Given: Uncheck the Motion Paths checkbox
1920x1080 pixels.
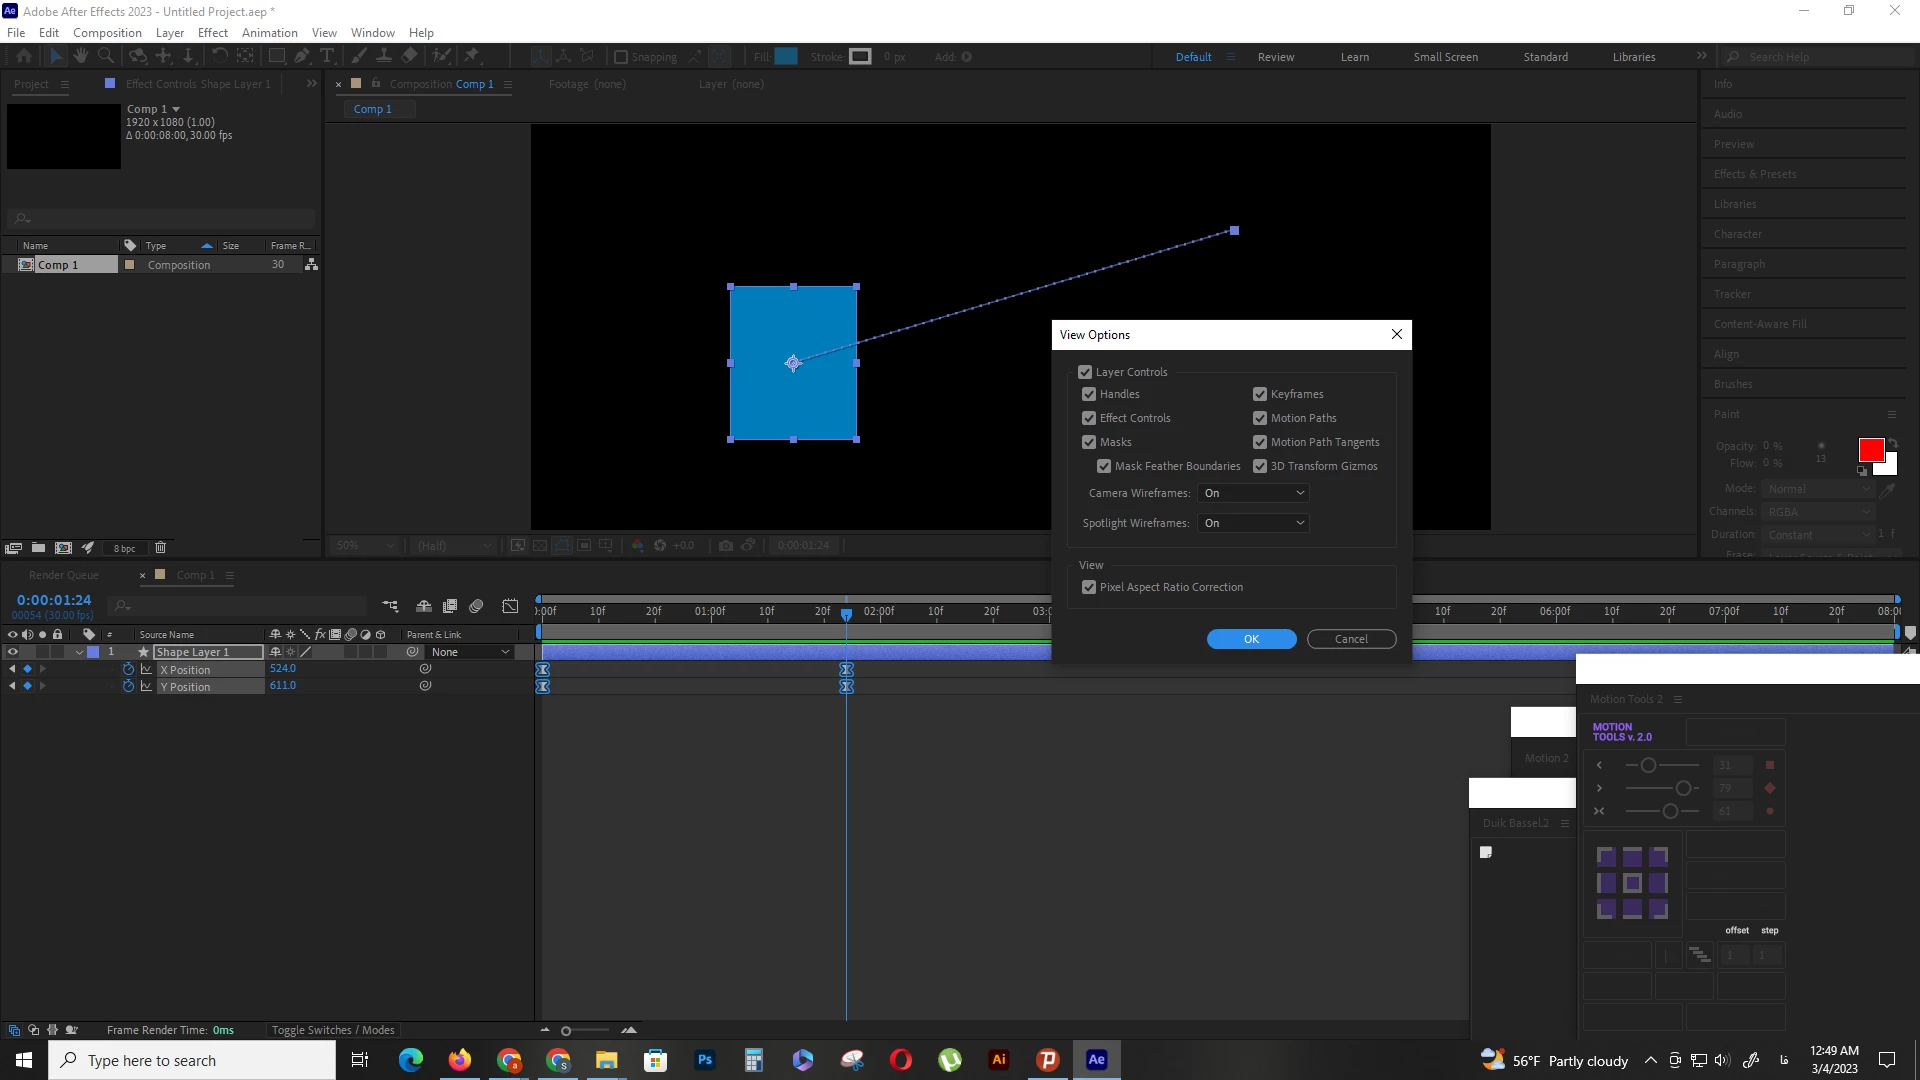Looking at the screenshot, I should (1260, 418).
